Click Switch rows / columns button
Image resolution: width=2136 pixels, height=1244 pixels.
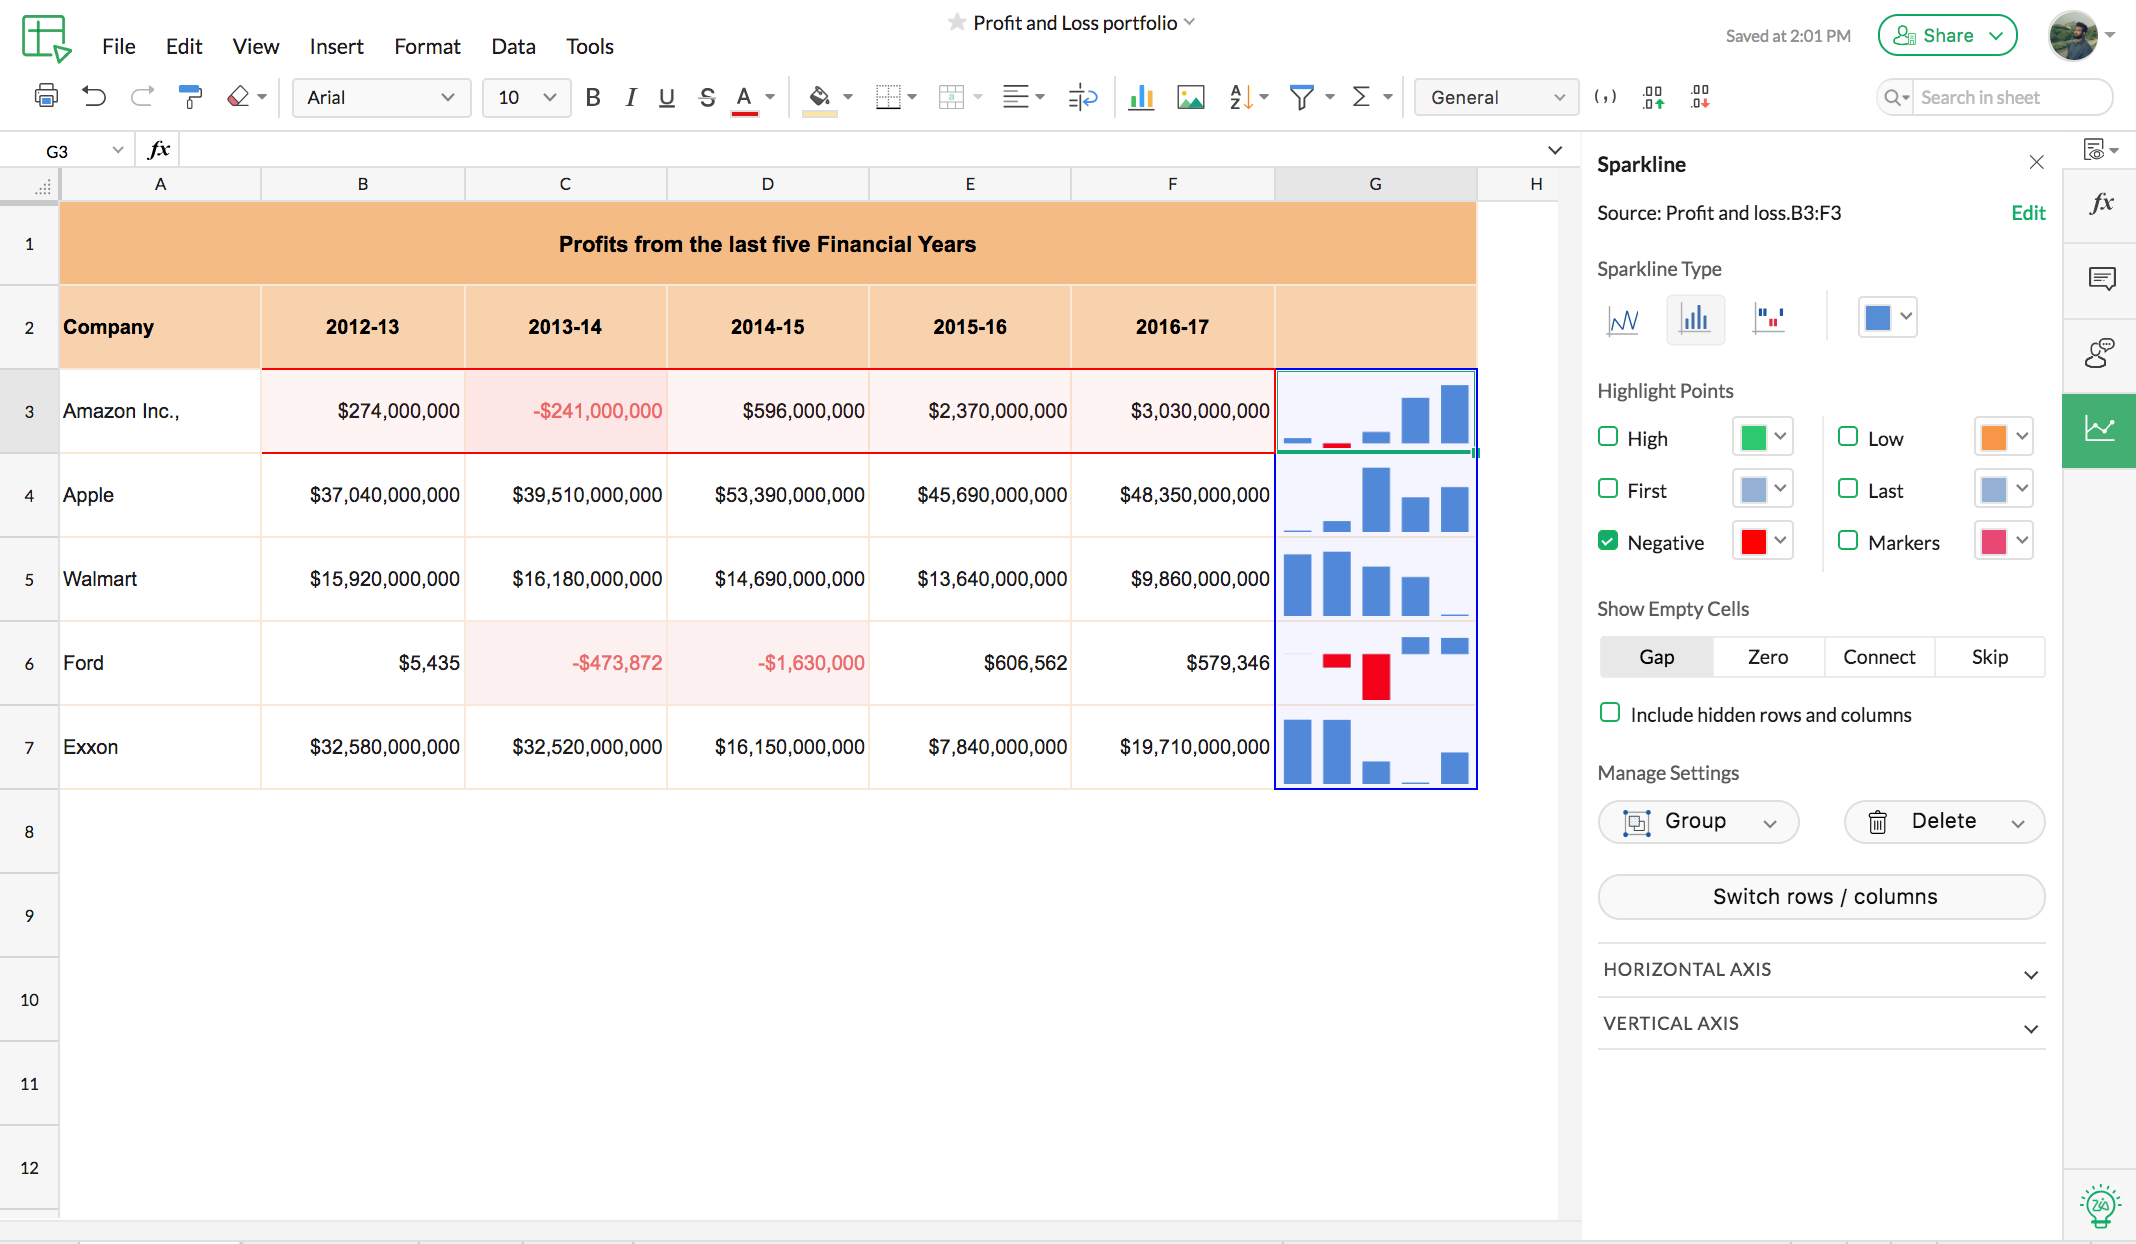pos(1821,897)
